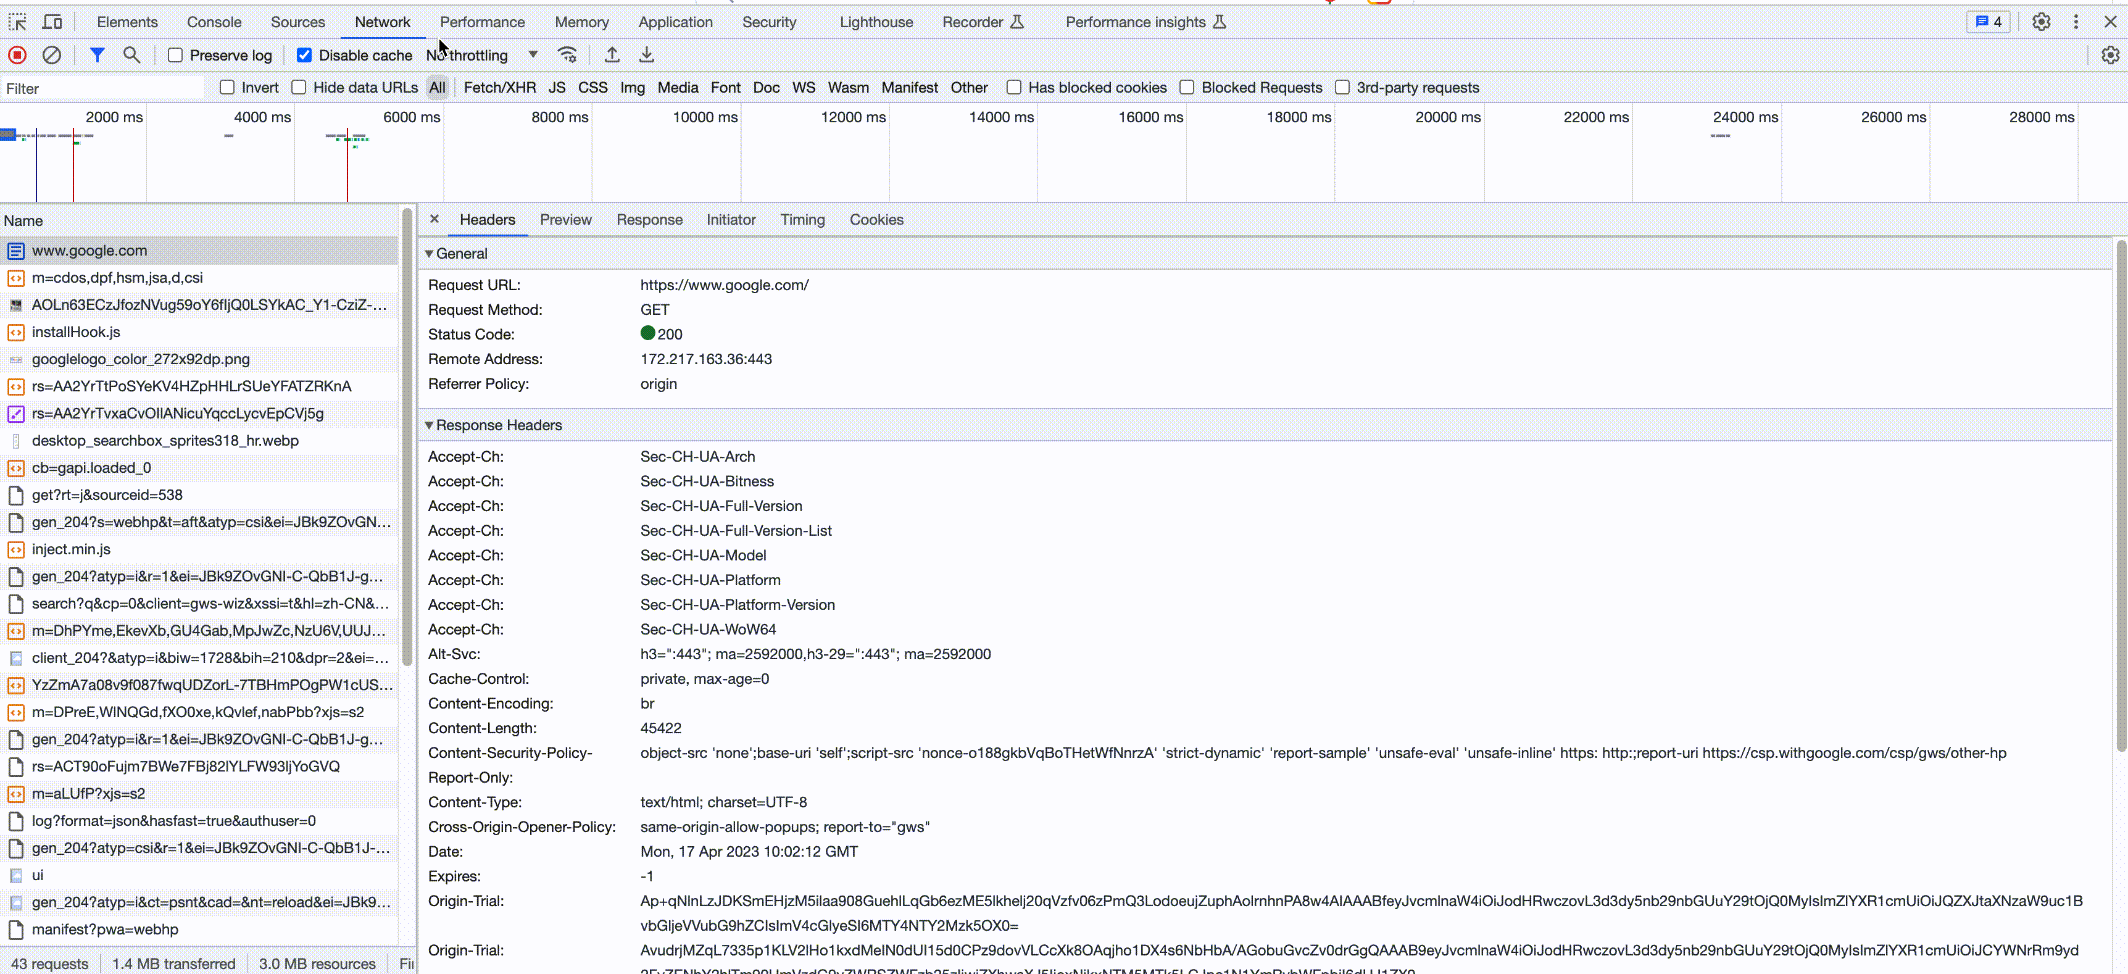Export HAR file with download icon
The width and height of the screenshot is (2128, 974).
point(647,55)
